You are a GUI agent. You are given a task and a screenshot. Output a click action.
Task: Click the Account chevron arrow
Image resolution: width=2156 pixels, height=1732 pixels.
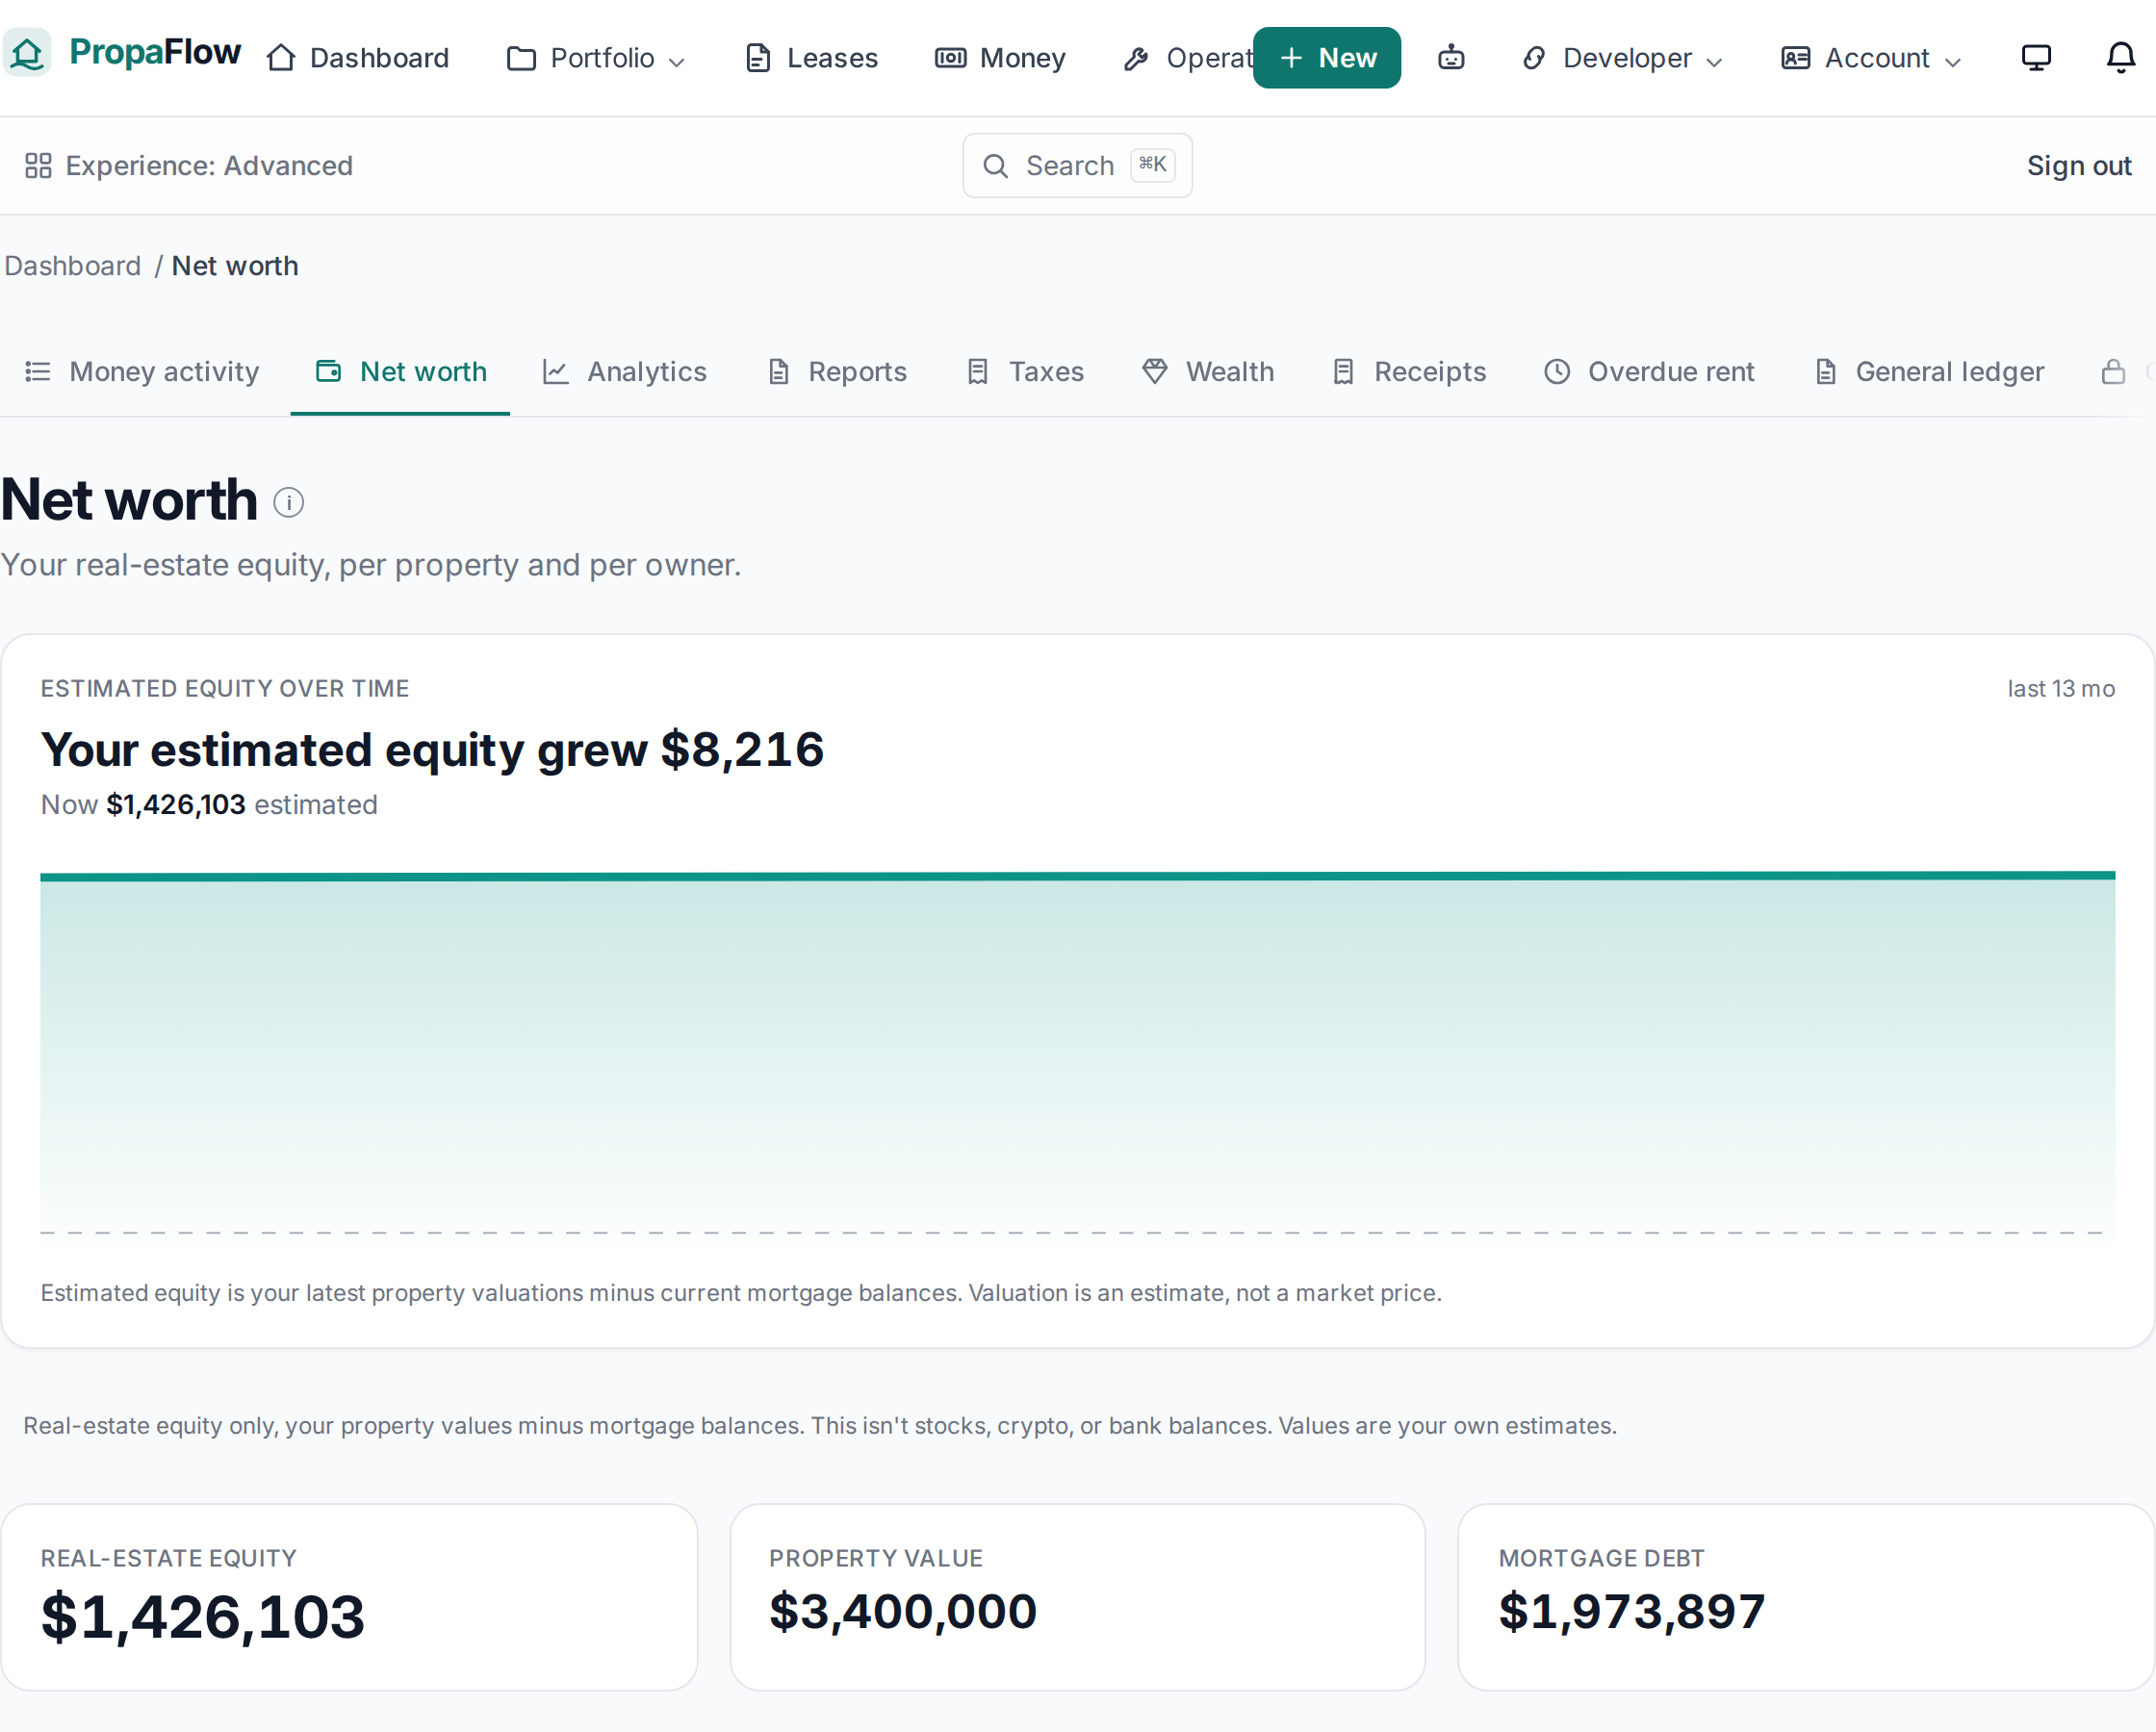1952,62
